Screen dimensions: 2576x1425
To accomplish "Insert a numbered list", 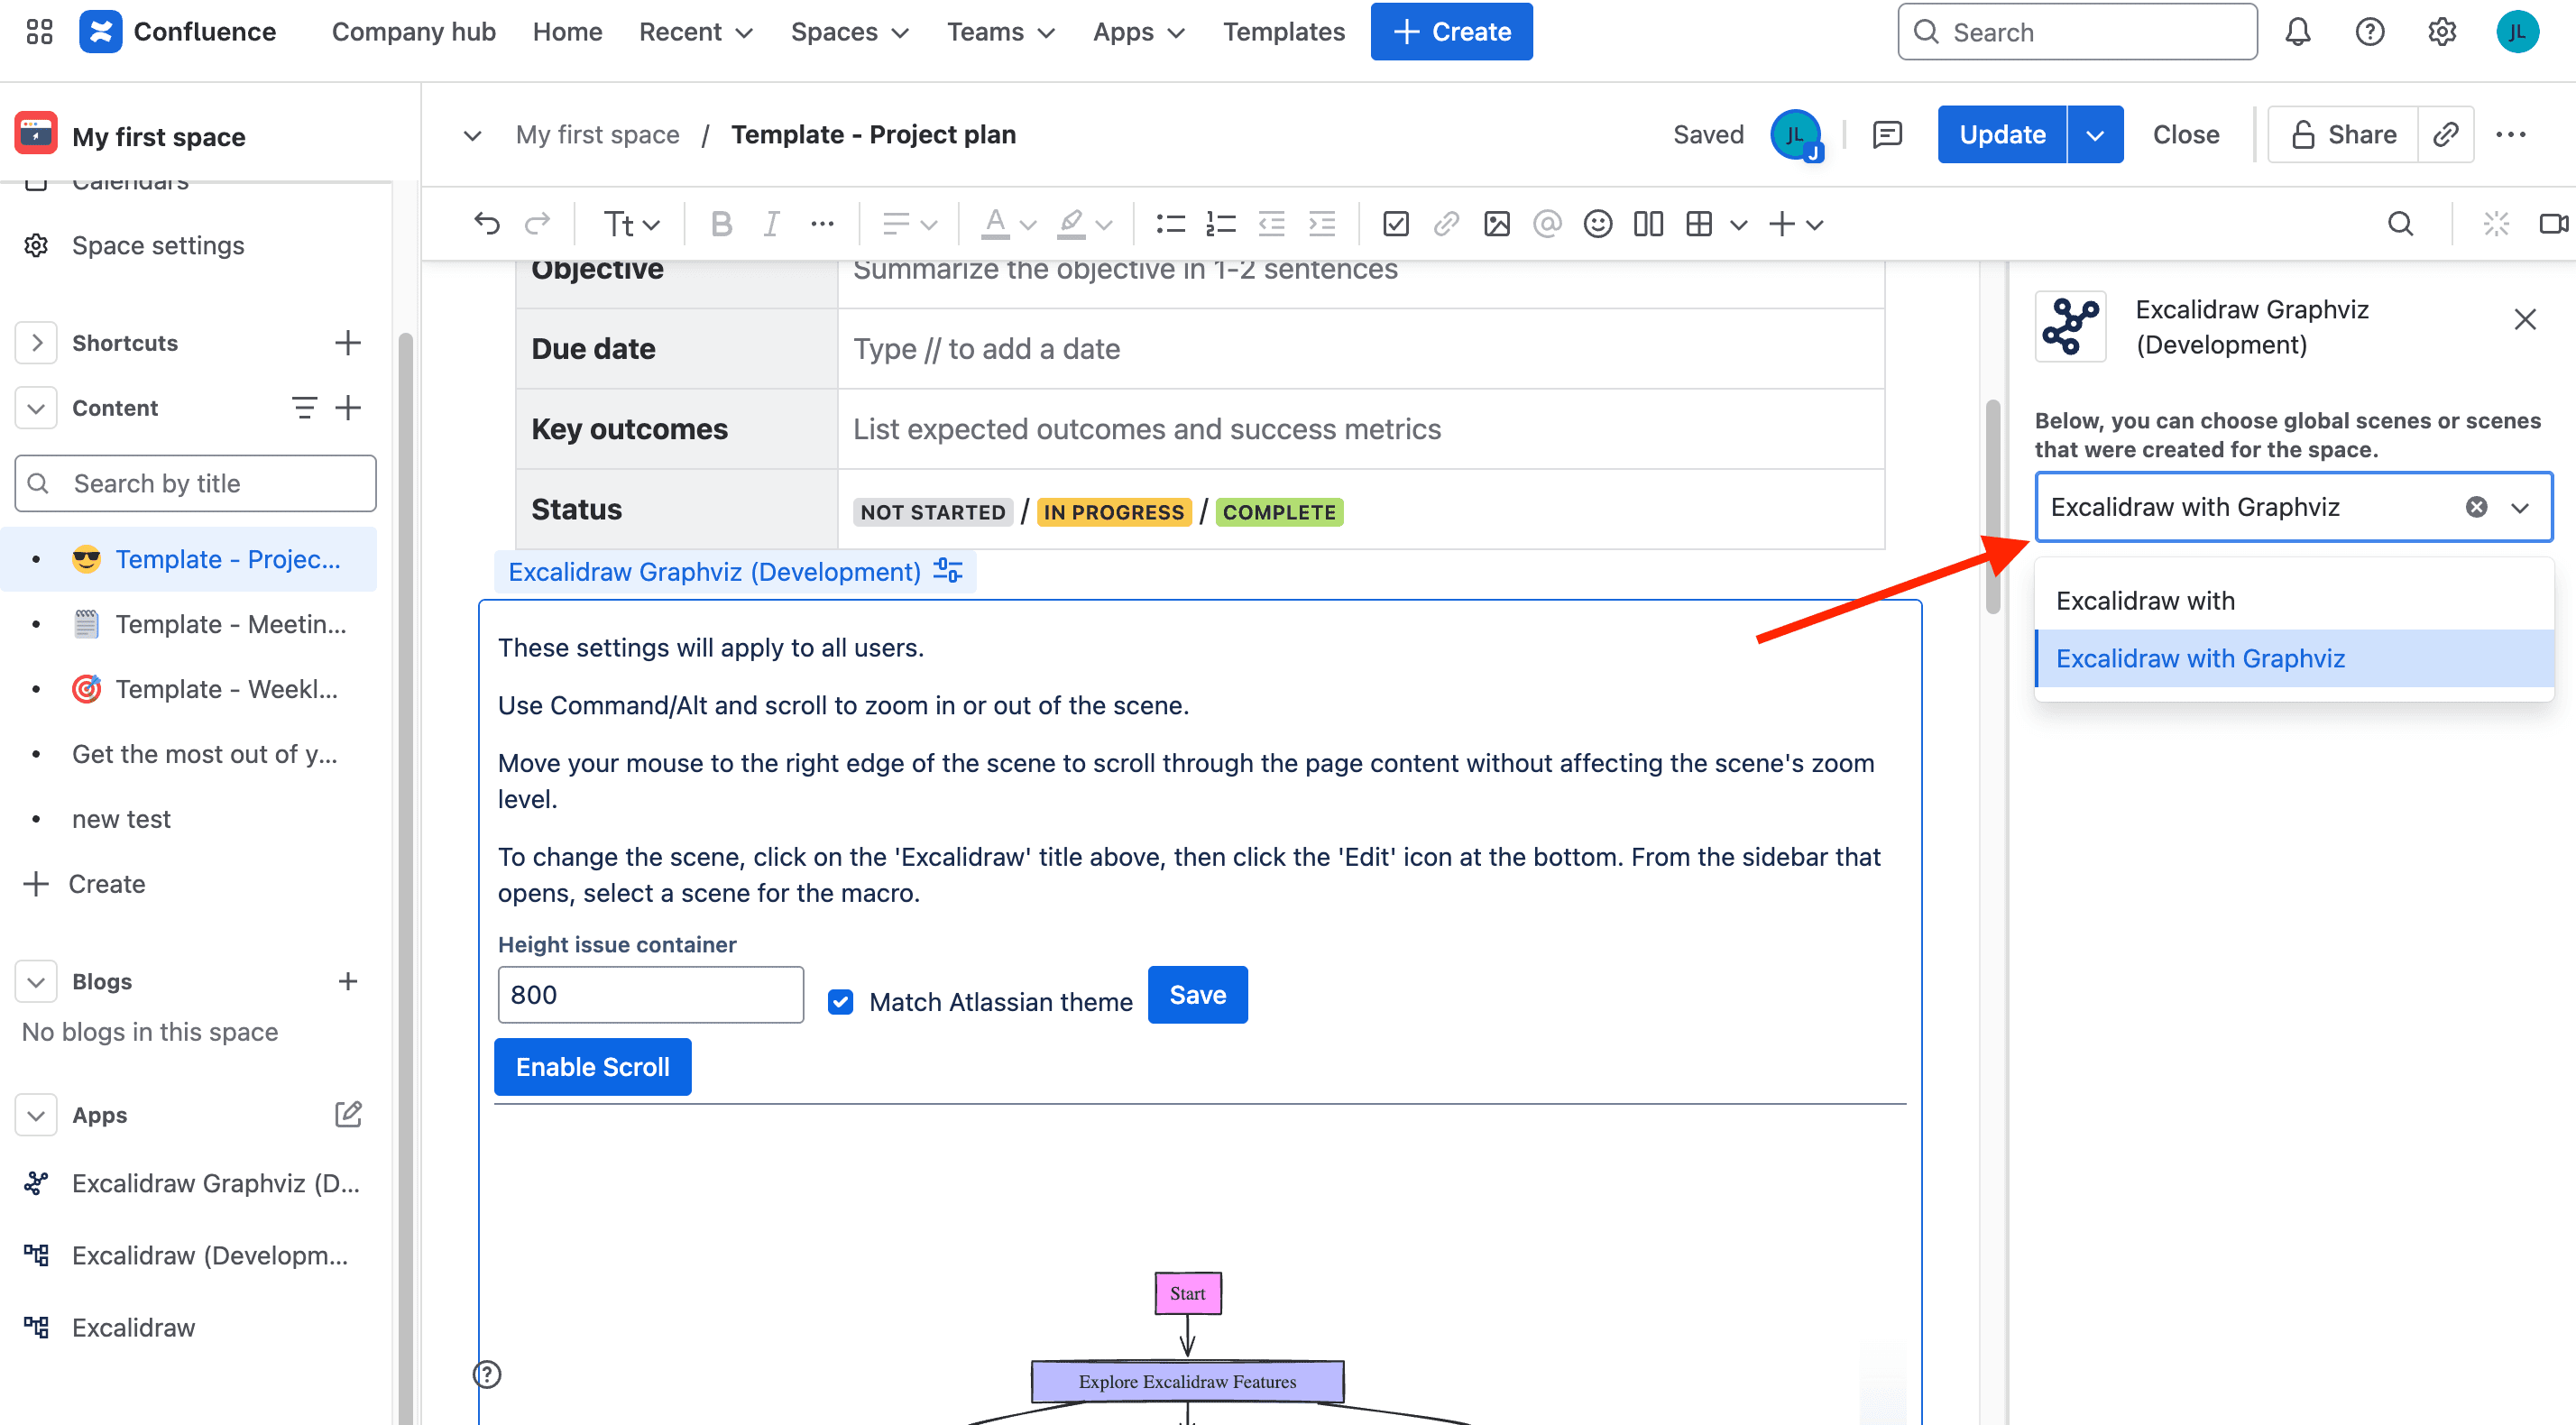I will point(1221,224).
